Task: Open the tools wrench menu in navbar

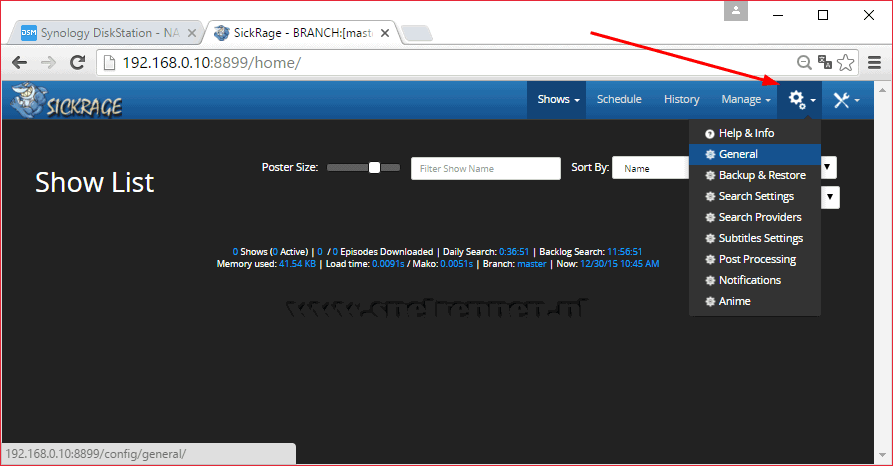Action: pos(846,100)
